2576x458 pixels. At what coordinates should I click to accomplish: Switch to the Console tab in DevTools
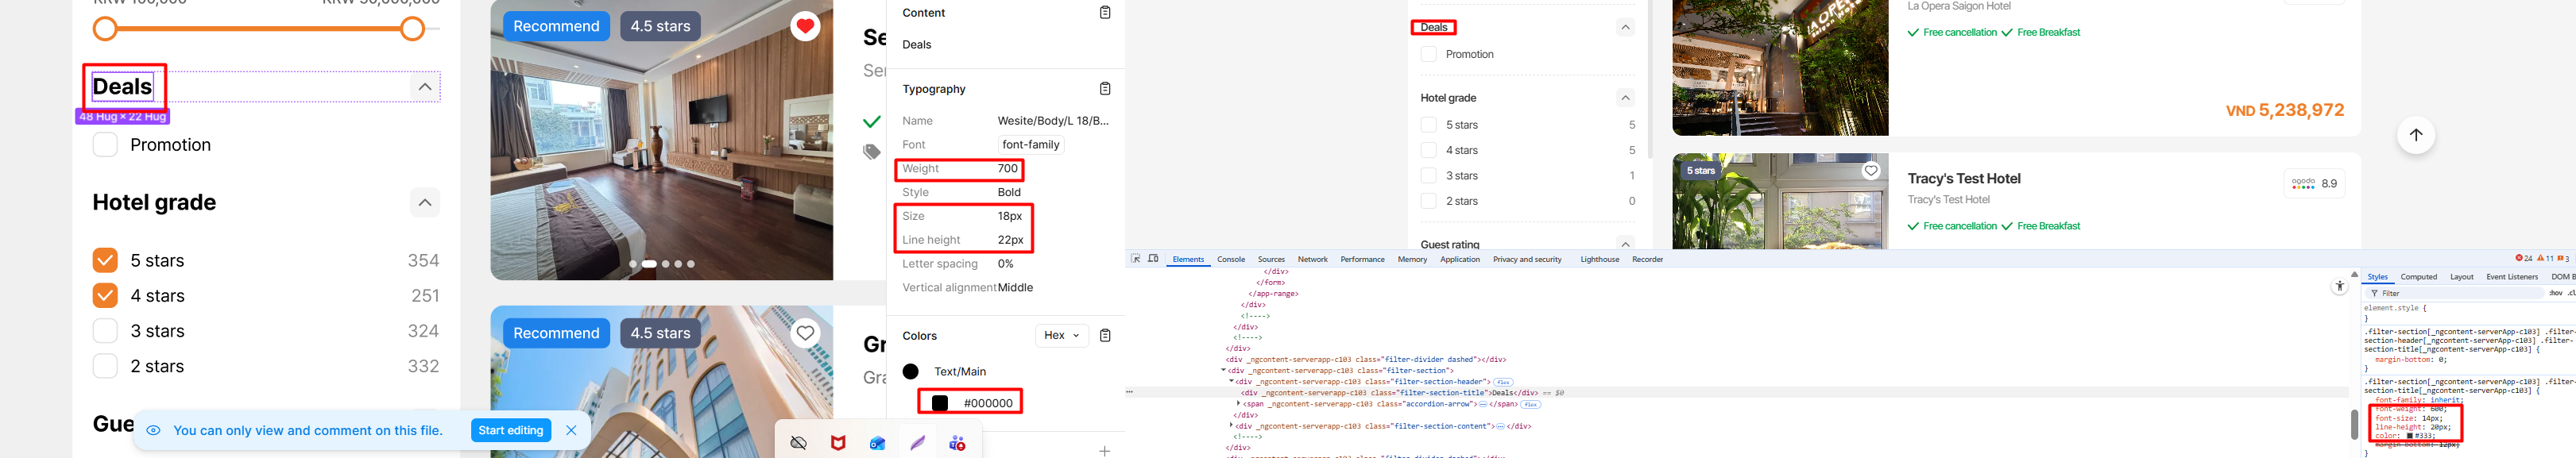pos(1230,260)
